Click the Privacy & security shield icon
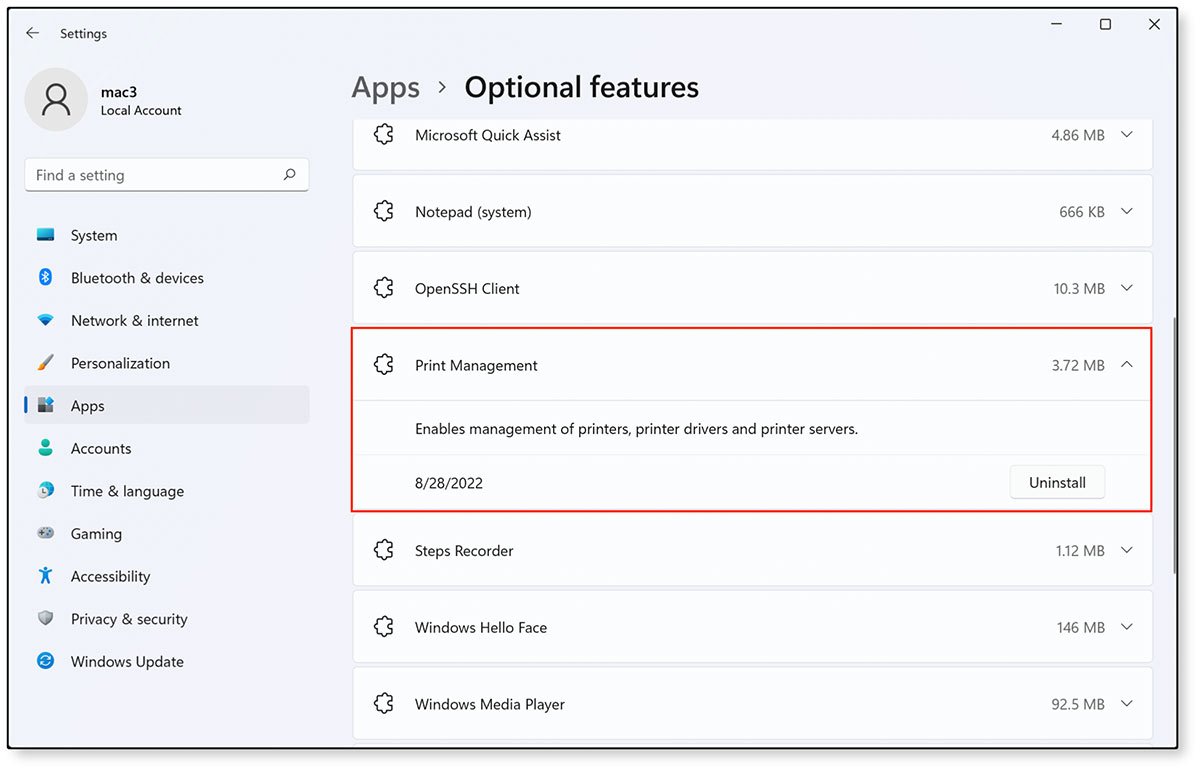 [x=46, y=619]
